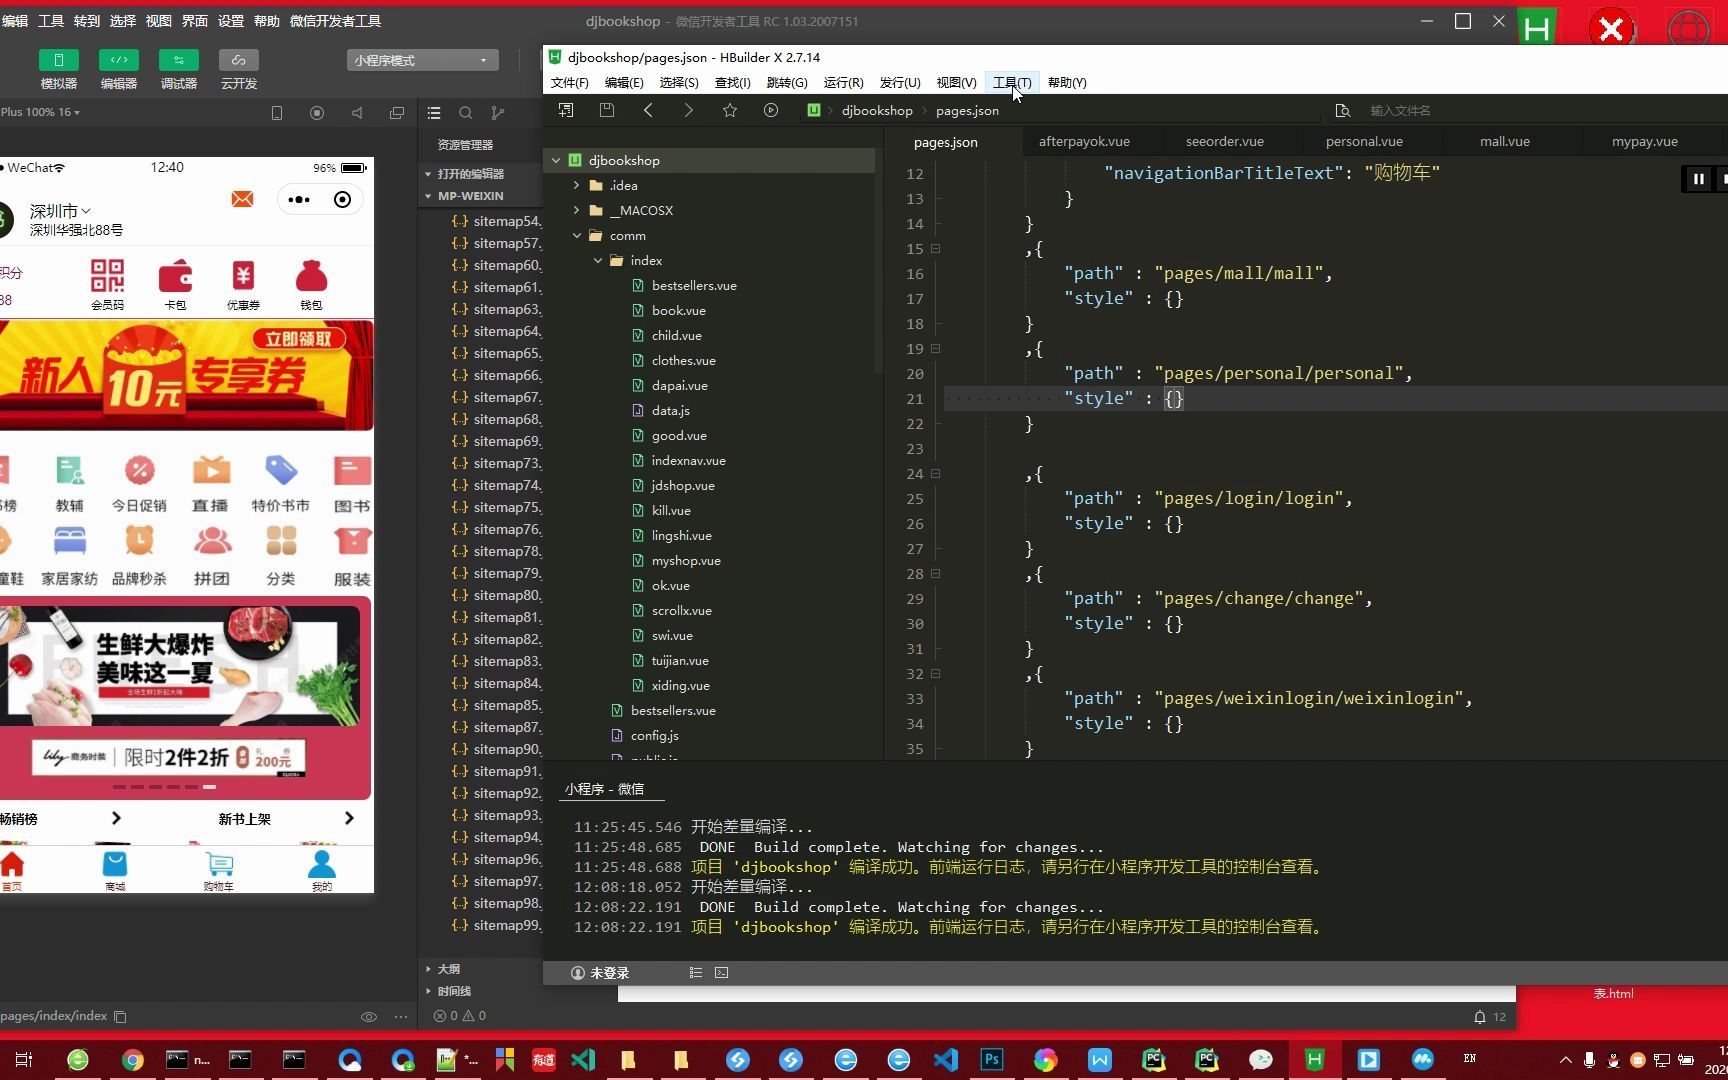Screen dimensions: 1728x1080
Task: Expand the __MACOSX folder
Action: [x=577, y=210]
